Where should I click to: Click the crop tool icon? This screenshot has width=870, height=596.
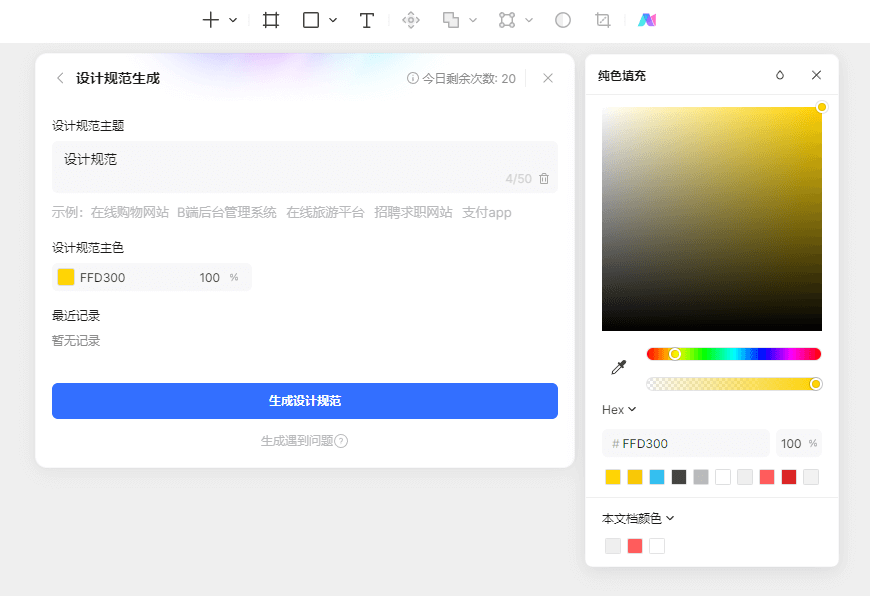click(x=602, y=20)
